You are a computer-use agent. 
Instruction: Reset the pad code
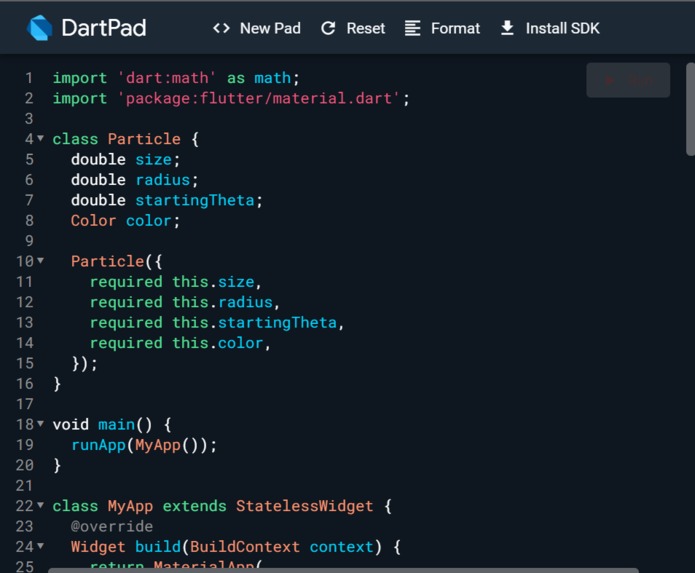(x=353, y=28)
